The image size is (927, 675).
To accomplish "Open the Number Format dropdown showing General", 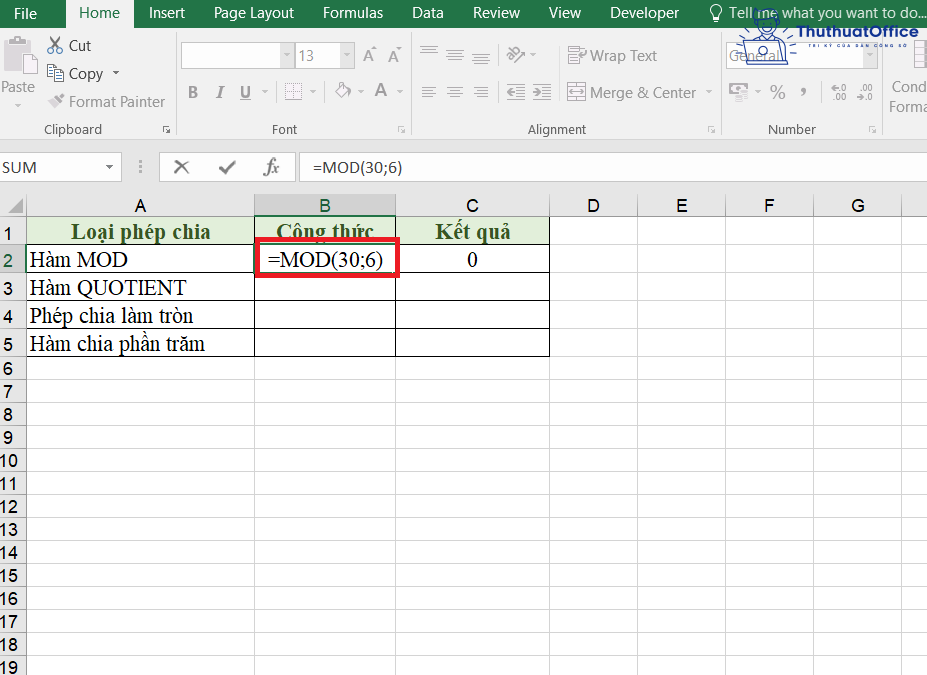I will point(800,56).
